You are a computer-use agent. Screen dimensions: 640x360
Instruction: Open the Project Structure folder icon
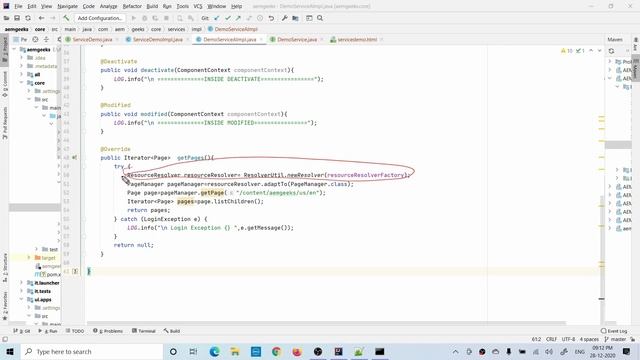pos(295,18)
